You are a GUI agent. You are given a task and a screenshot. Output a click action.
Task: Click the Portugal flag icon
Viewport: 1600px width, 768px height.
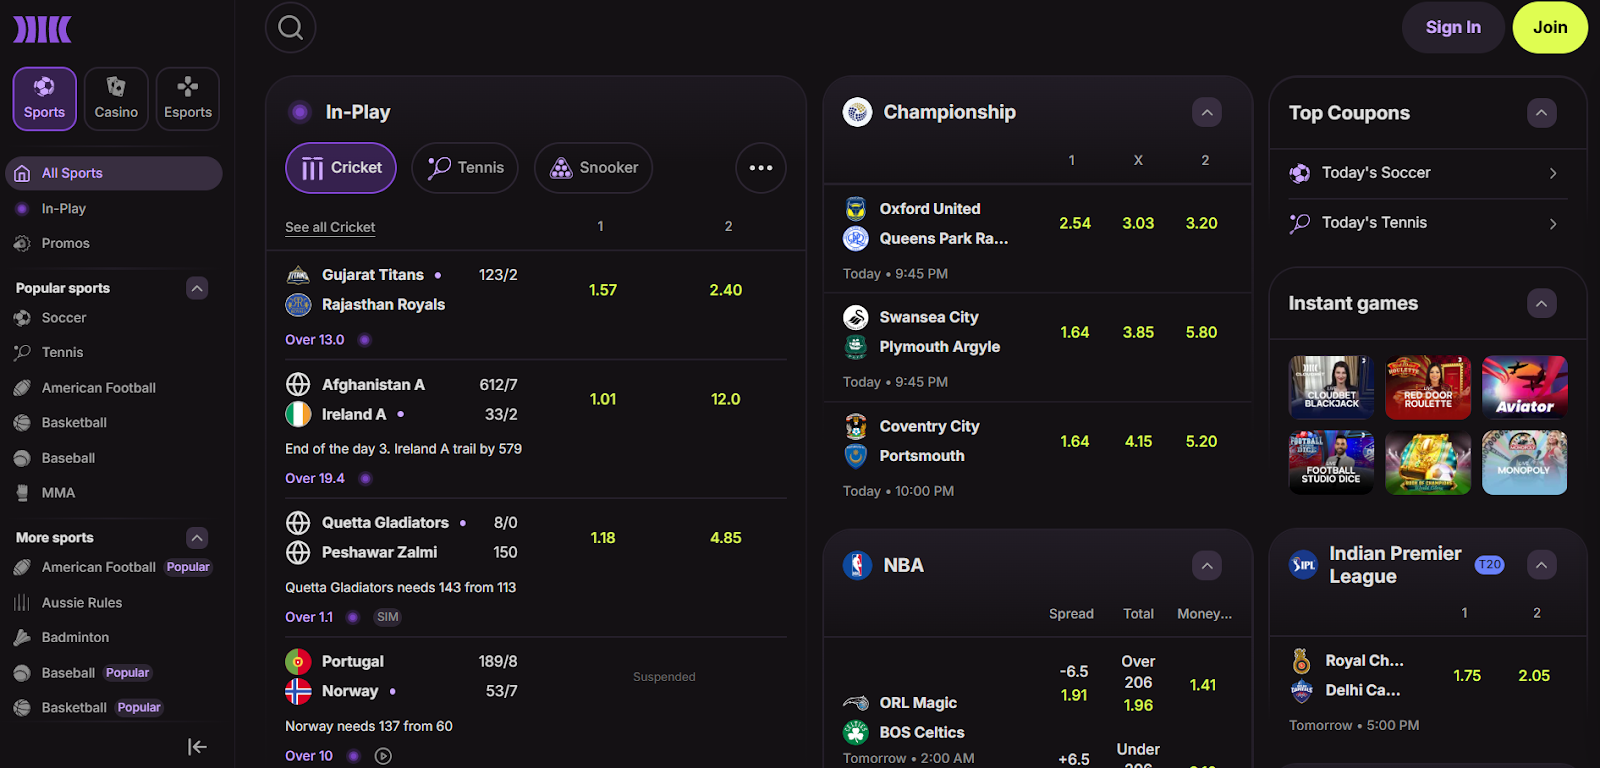click(298, 662)
